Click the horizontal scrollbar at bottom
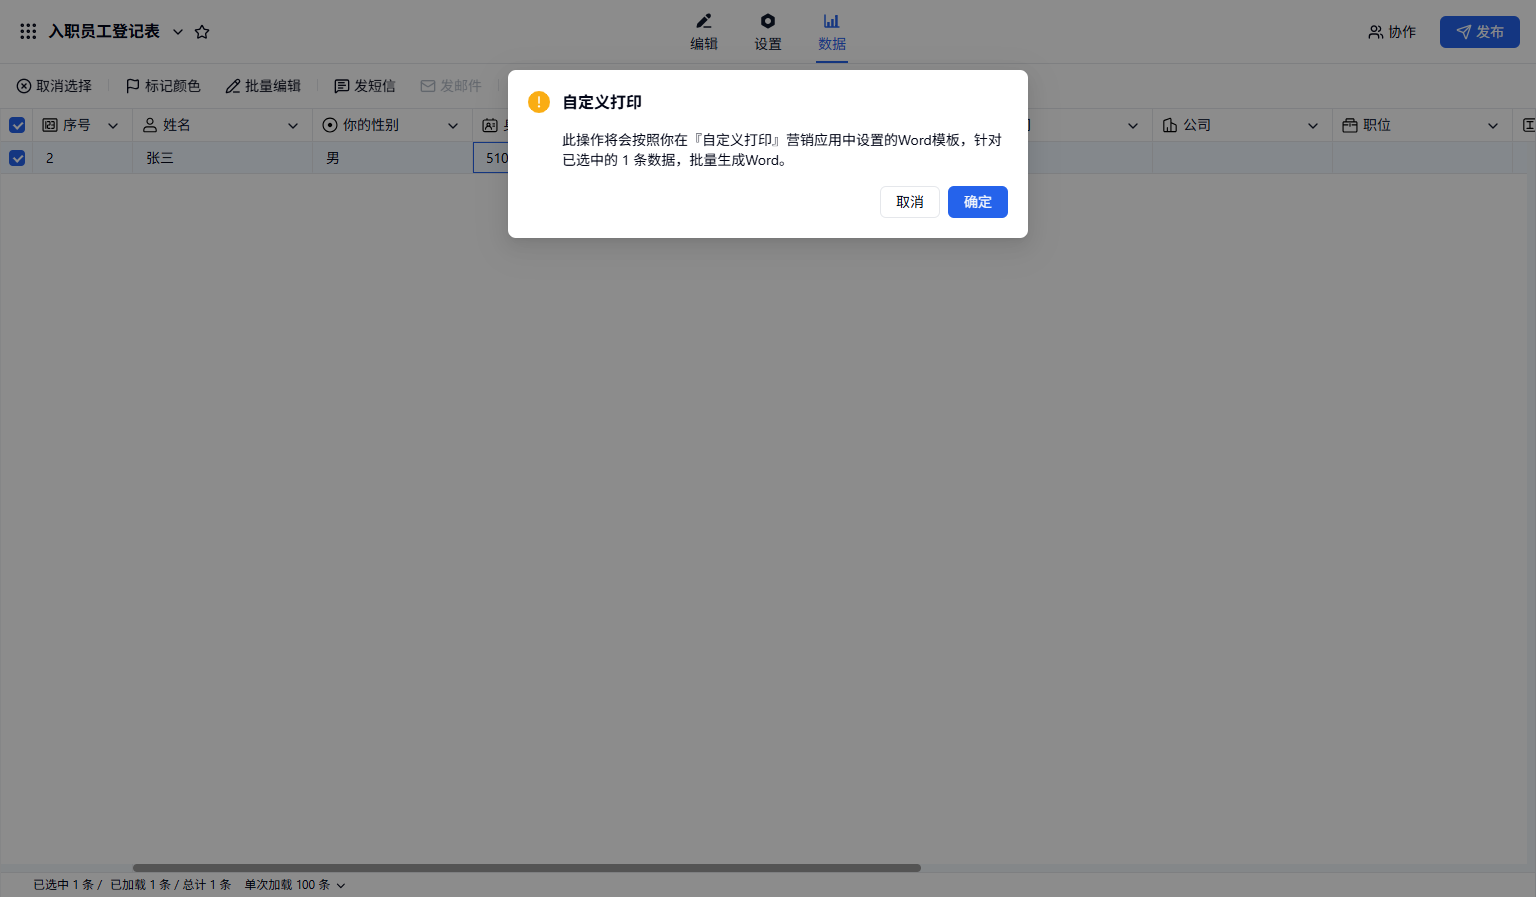 (x=526, y=868)
